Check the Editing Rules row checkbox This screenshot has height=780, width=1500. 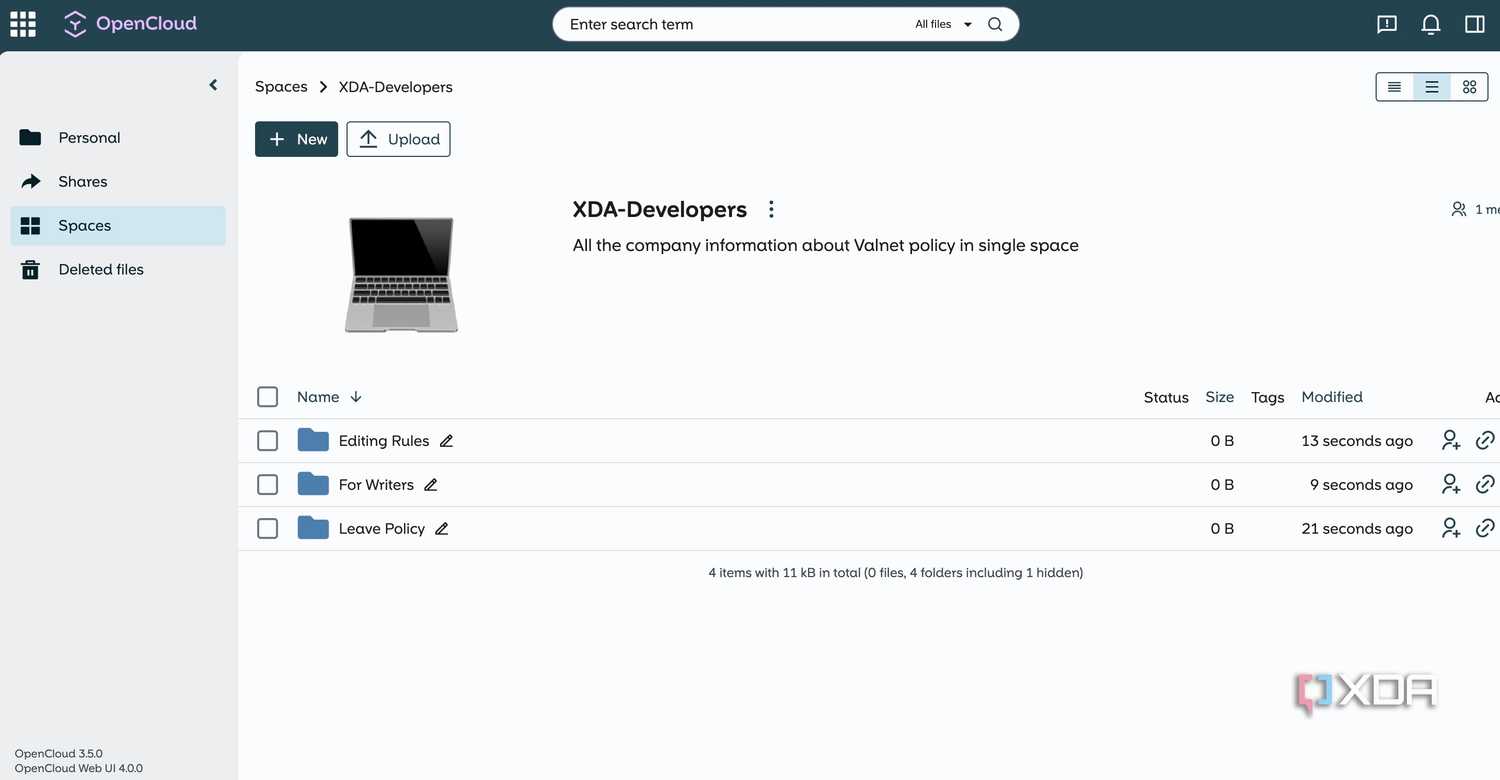click(268, 441)
